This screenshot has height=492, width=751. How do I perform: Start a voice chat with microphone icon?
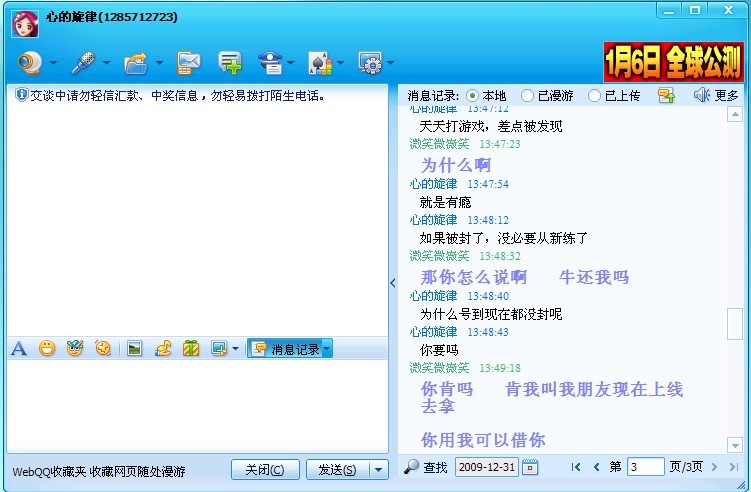(x=83, y=63)
